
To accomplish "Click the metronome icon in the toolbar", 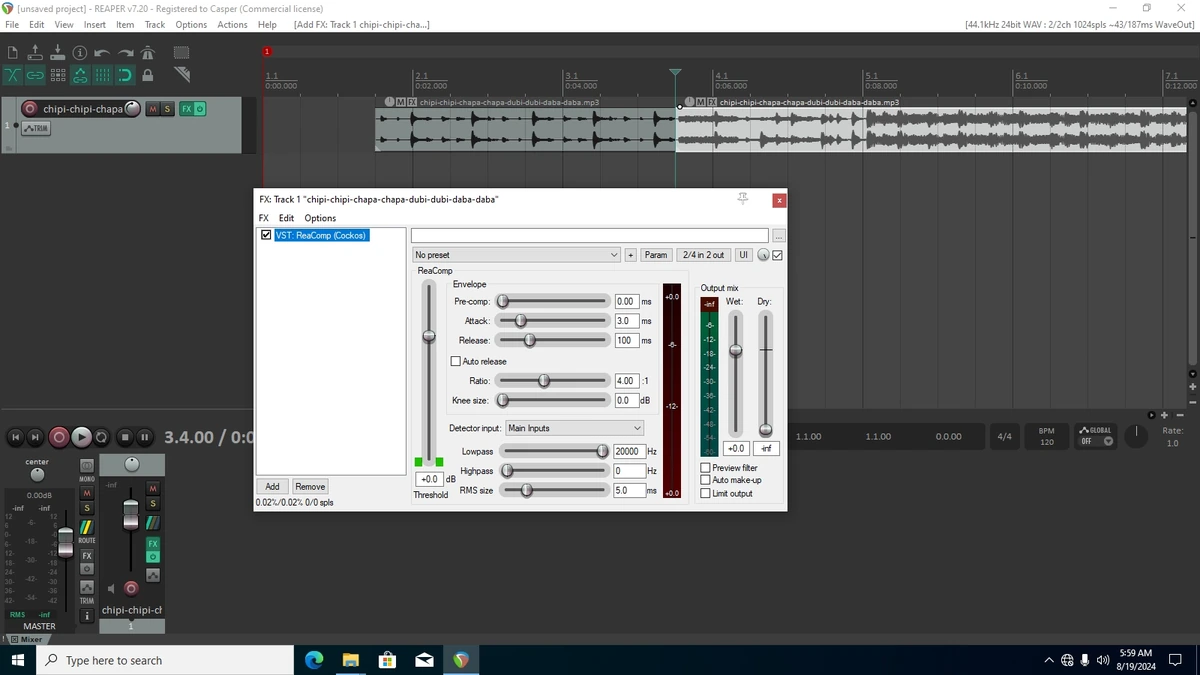I will [x=148, y=53].
